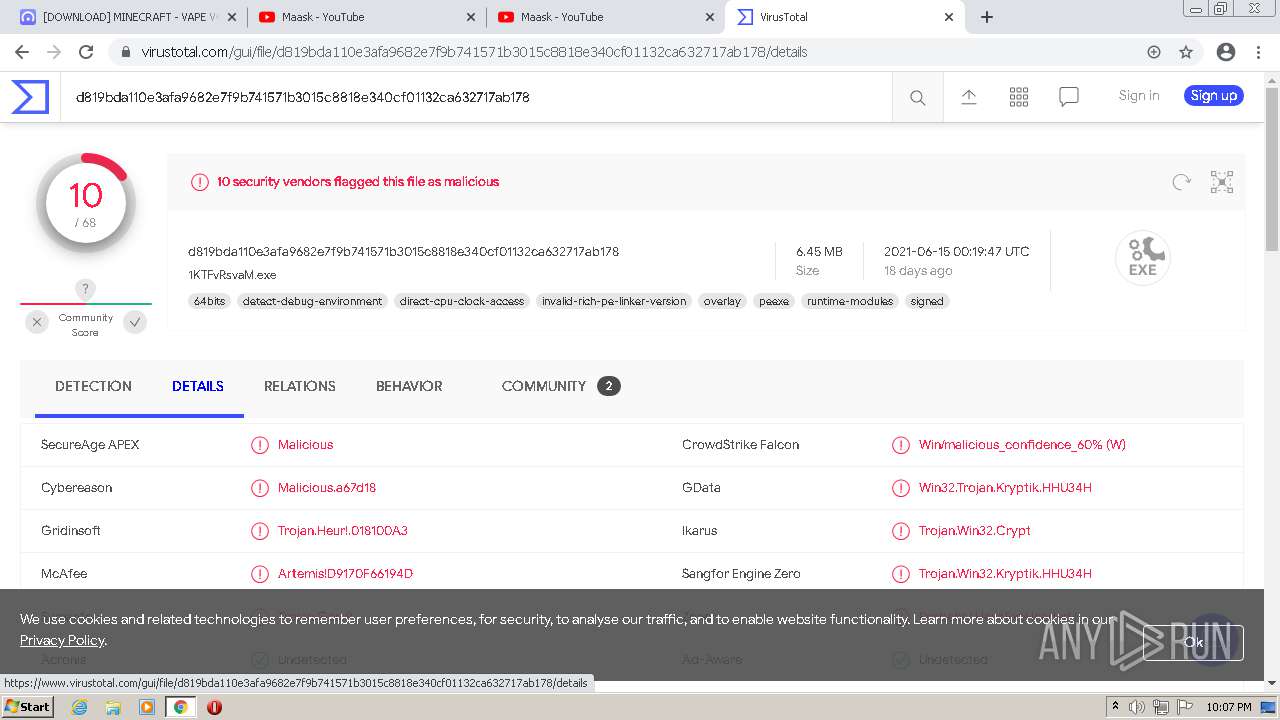Click the upload file icon
This screenshot has height=720, width=1280.
click(968, 96)
